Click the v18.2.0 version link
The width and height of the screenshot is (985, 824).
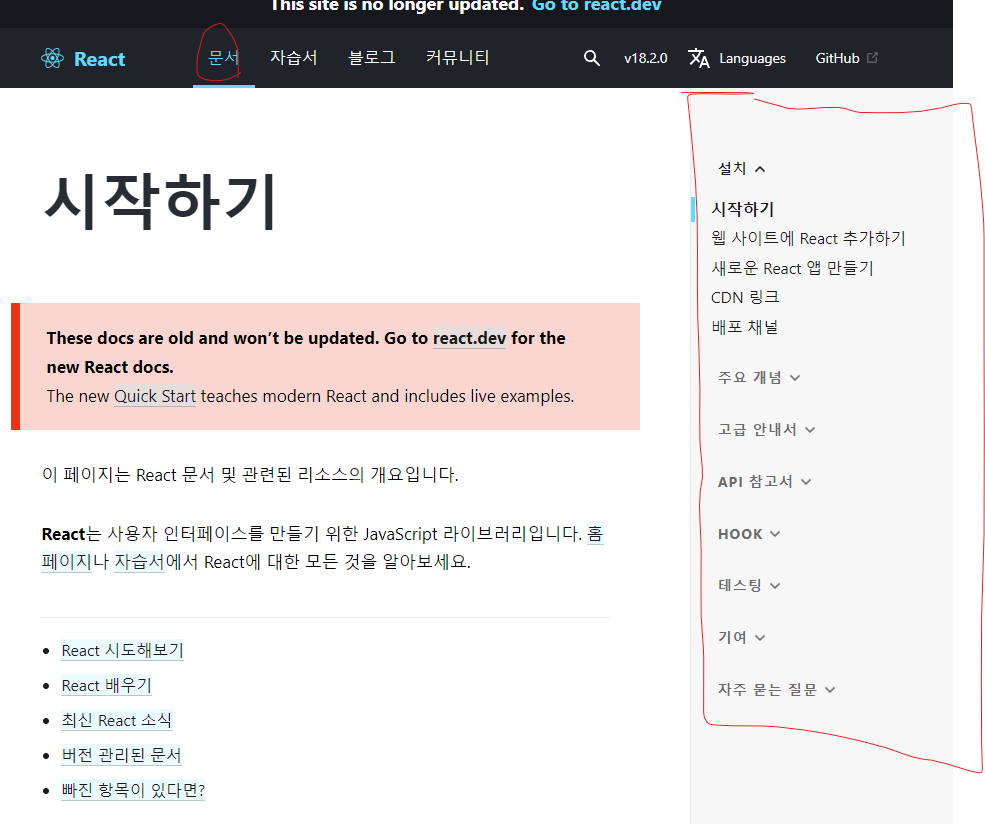(x=645, y=58)
